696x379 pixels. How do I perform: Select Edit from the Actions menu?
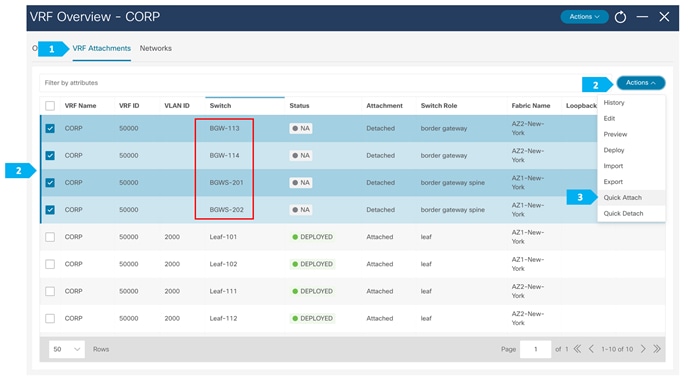coord(609,118)
